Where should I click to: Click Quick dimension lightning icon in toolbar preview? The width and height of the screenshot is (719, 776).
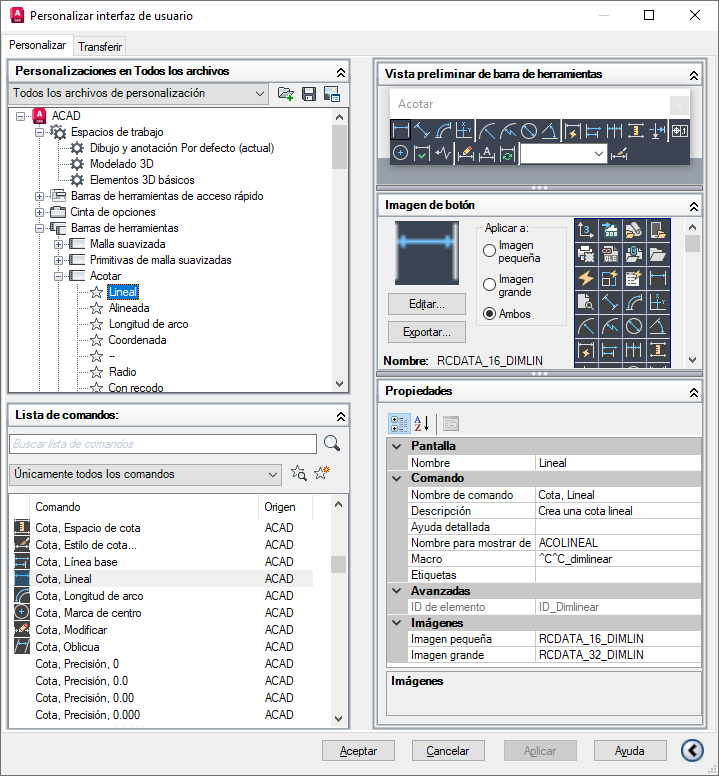pos(573,131)
